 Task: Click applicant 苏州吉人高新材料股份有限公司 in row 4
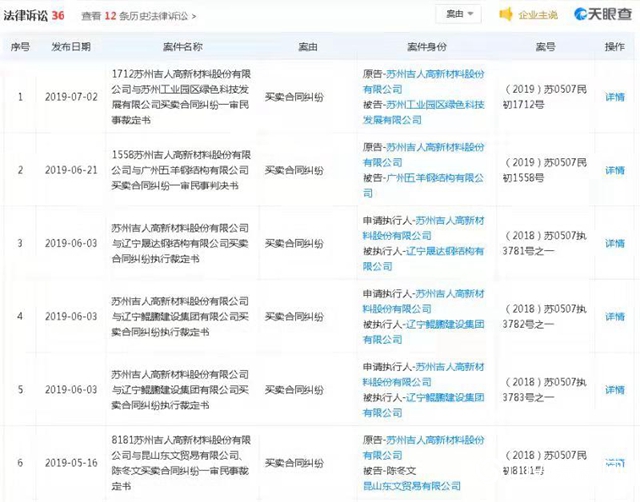(x=424, y=301)
